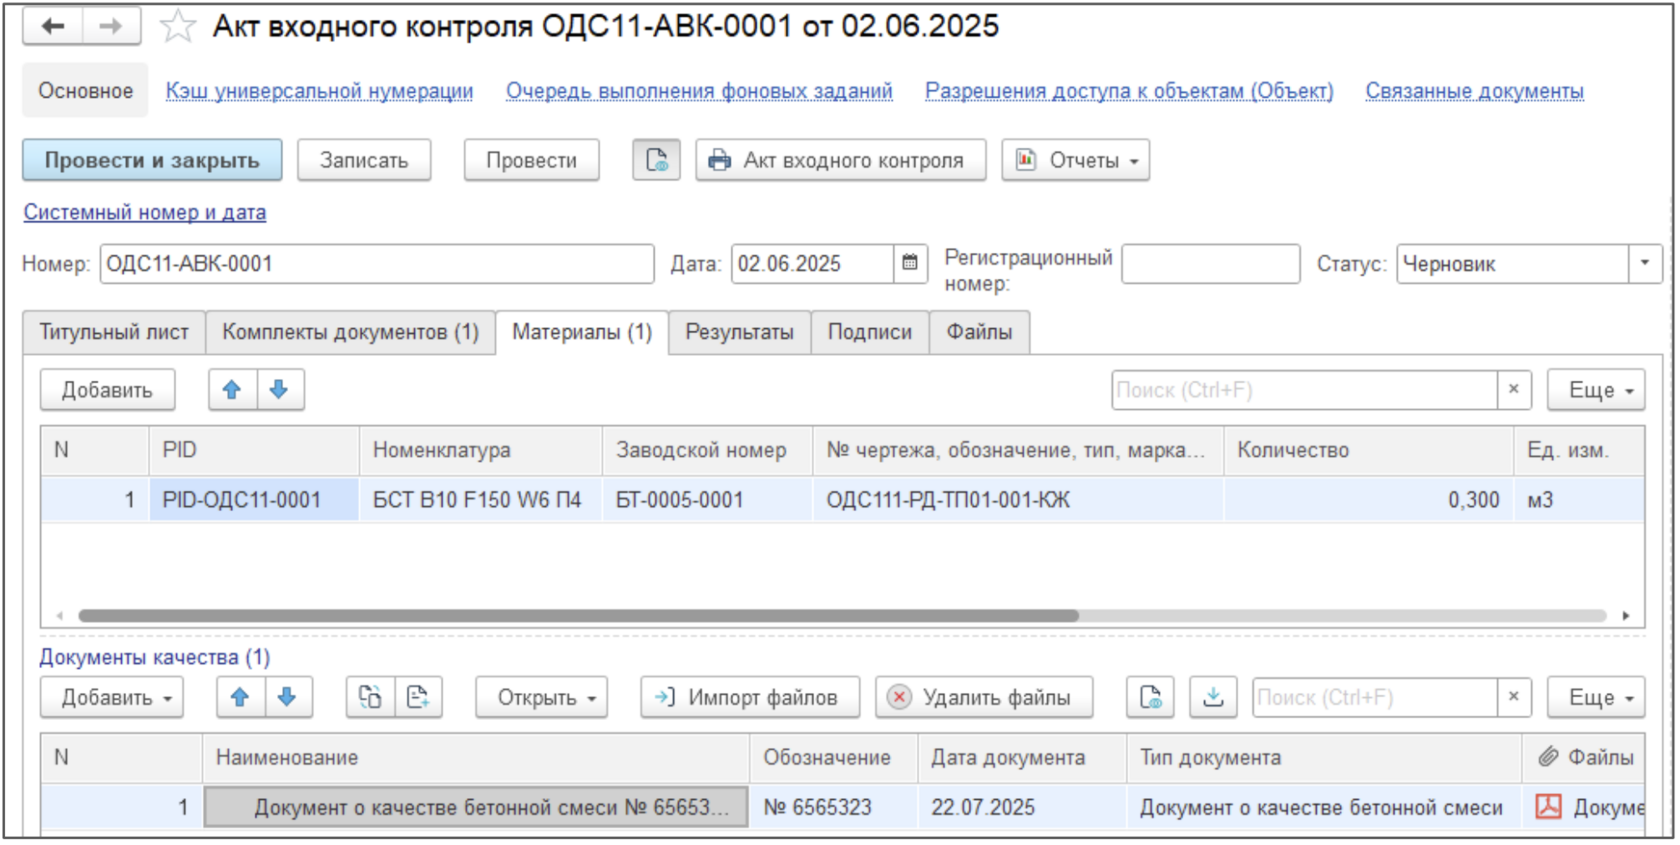The image size is (1680, 845).
Task: Click the forward navigation arrow
Action: click(110, 26)
